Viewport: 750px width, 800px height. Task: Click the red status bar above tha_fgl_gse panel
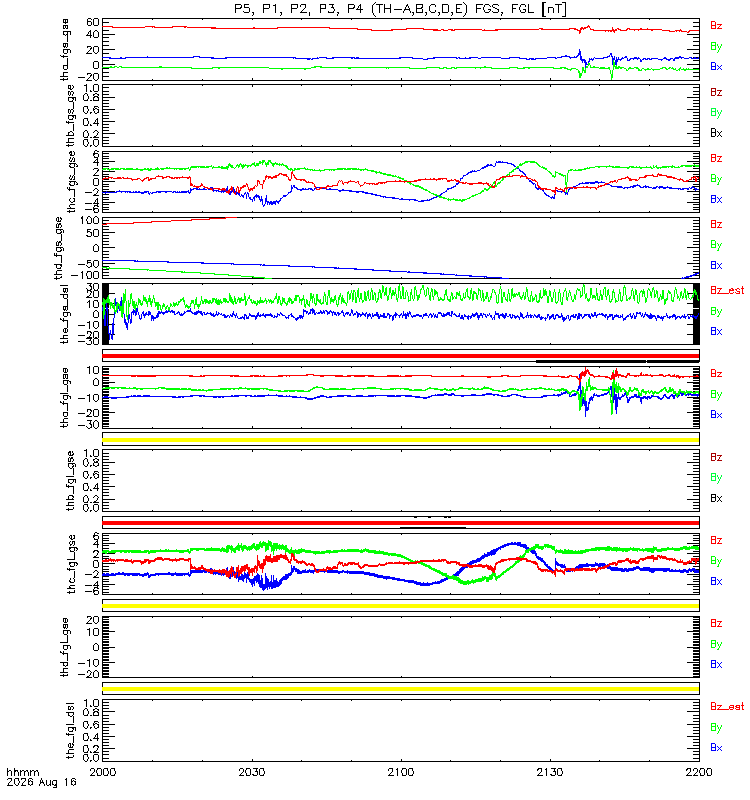(401, 356)
